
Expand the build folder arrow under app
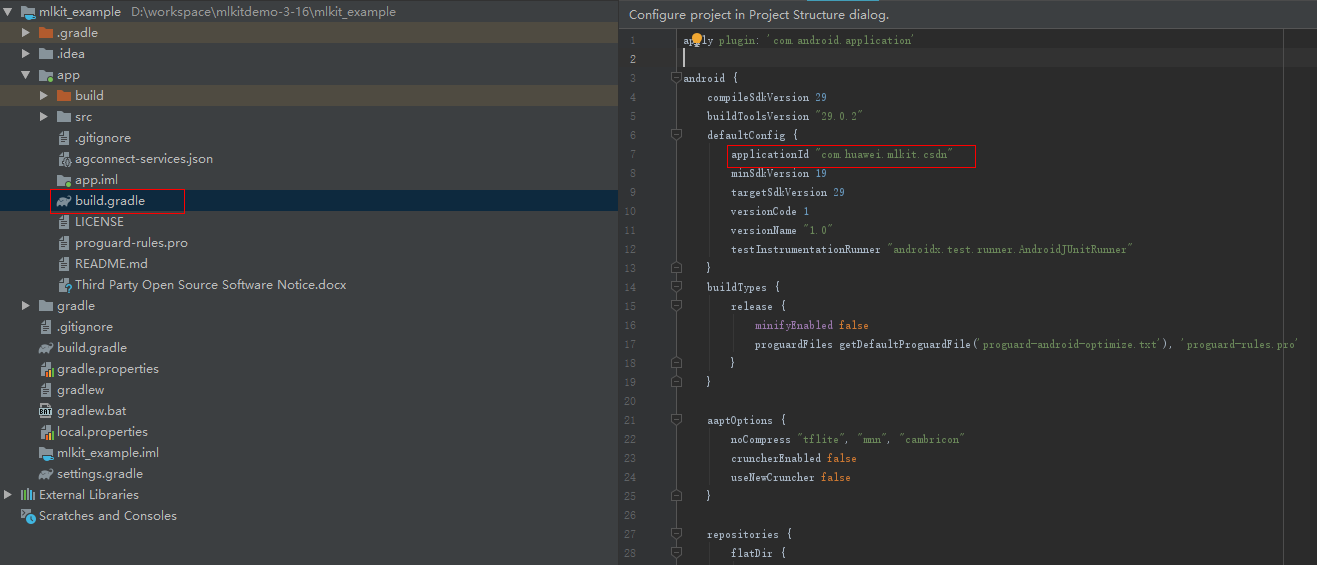click(45, 96)
